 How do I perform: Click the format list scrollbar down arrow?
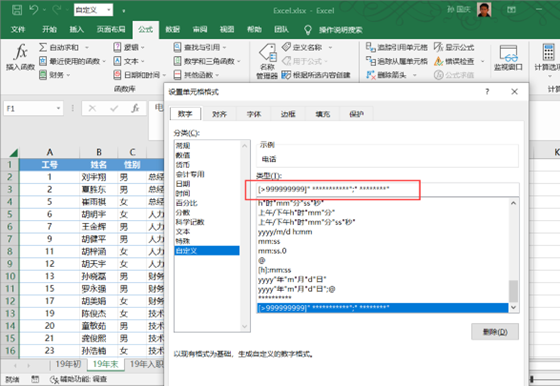coord(513,307)
